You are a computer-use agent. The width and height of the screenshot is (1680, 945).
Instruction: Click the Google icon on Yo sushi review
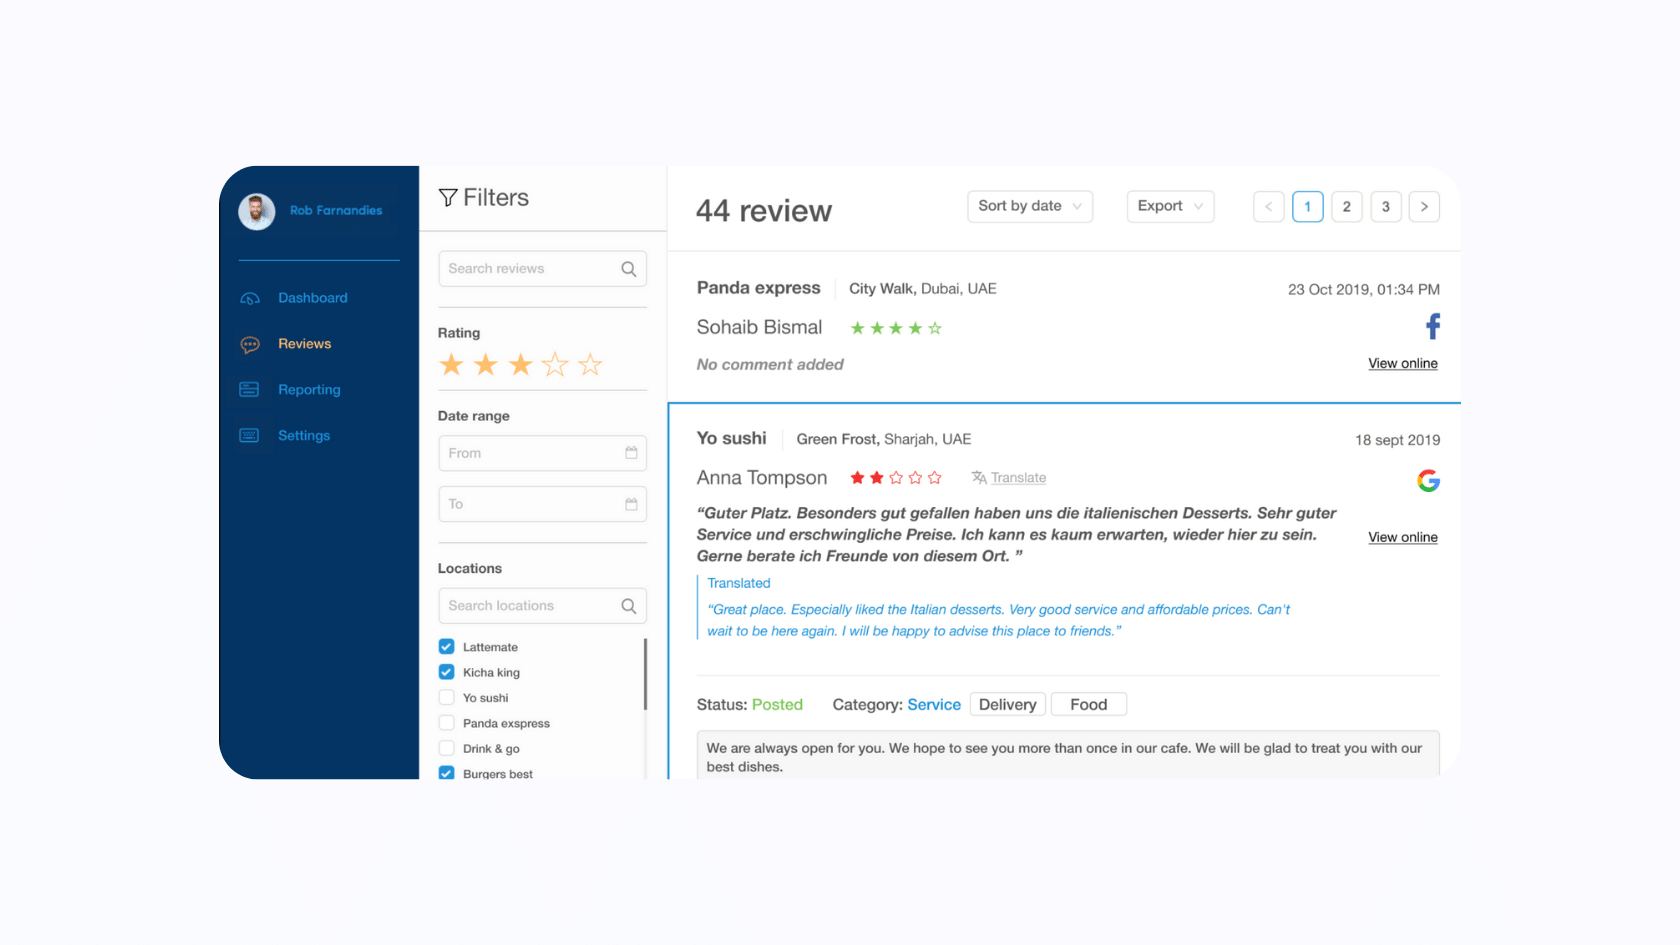[x=1429, y=480]
